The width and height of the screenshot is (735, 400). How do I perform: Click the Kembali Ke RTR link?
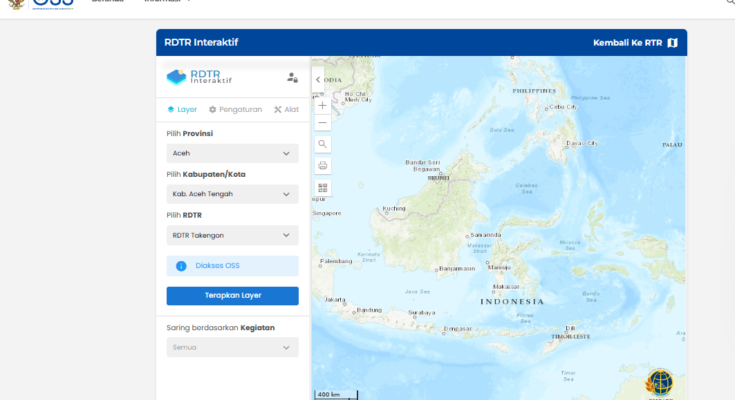coord(635,43)
